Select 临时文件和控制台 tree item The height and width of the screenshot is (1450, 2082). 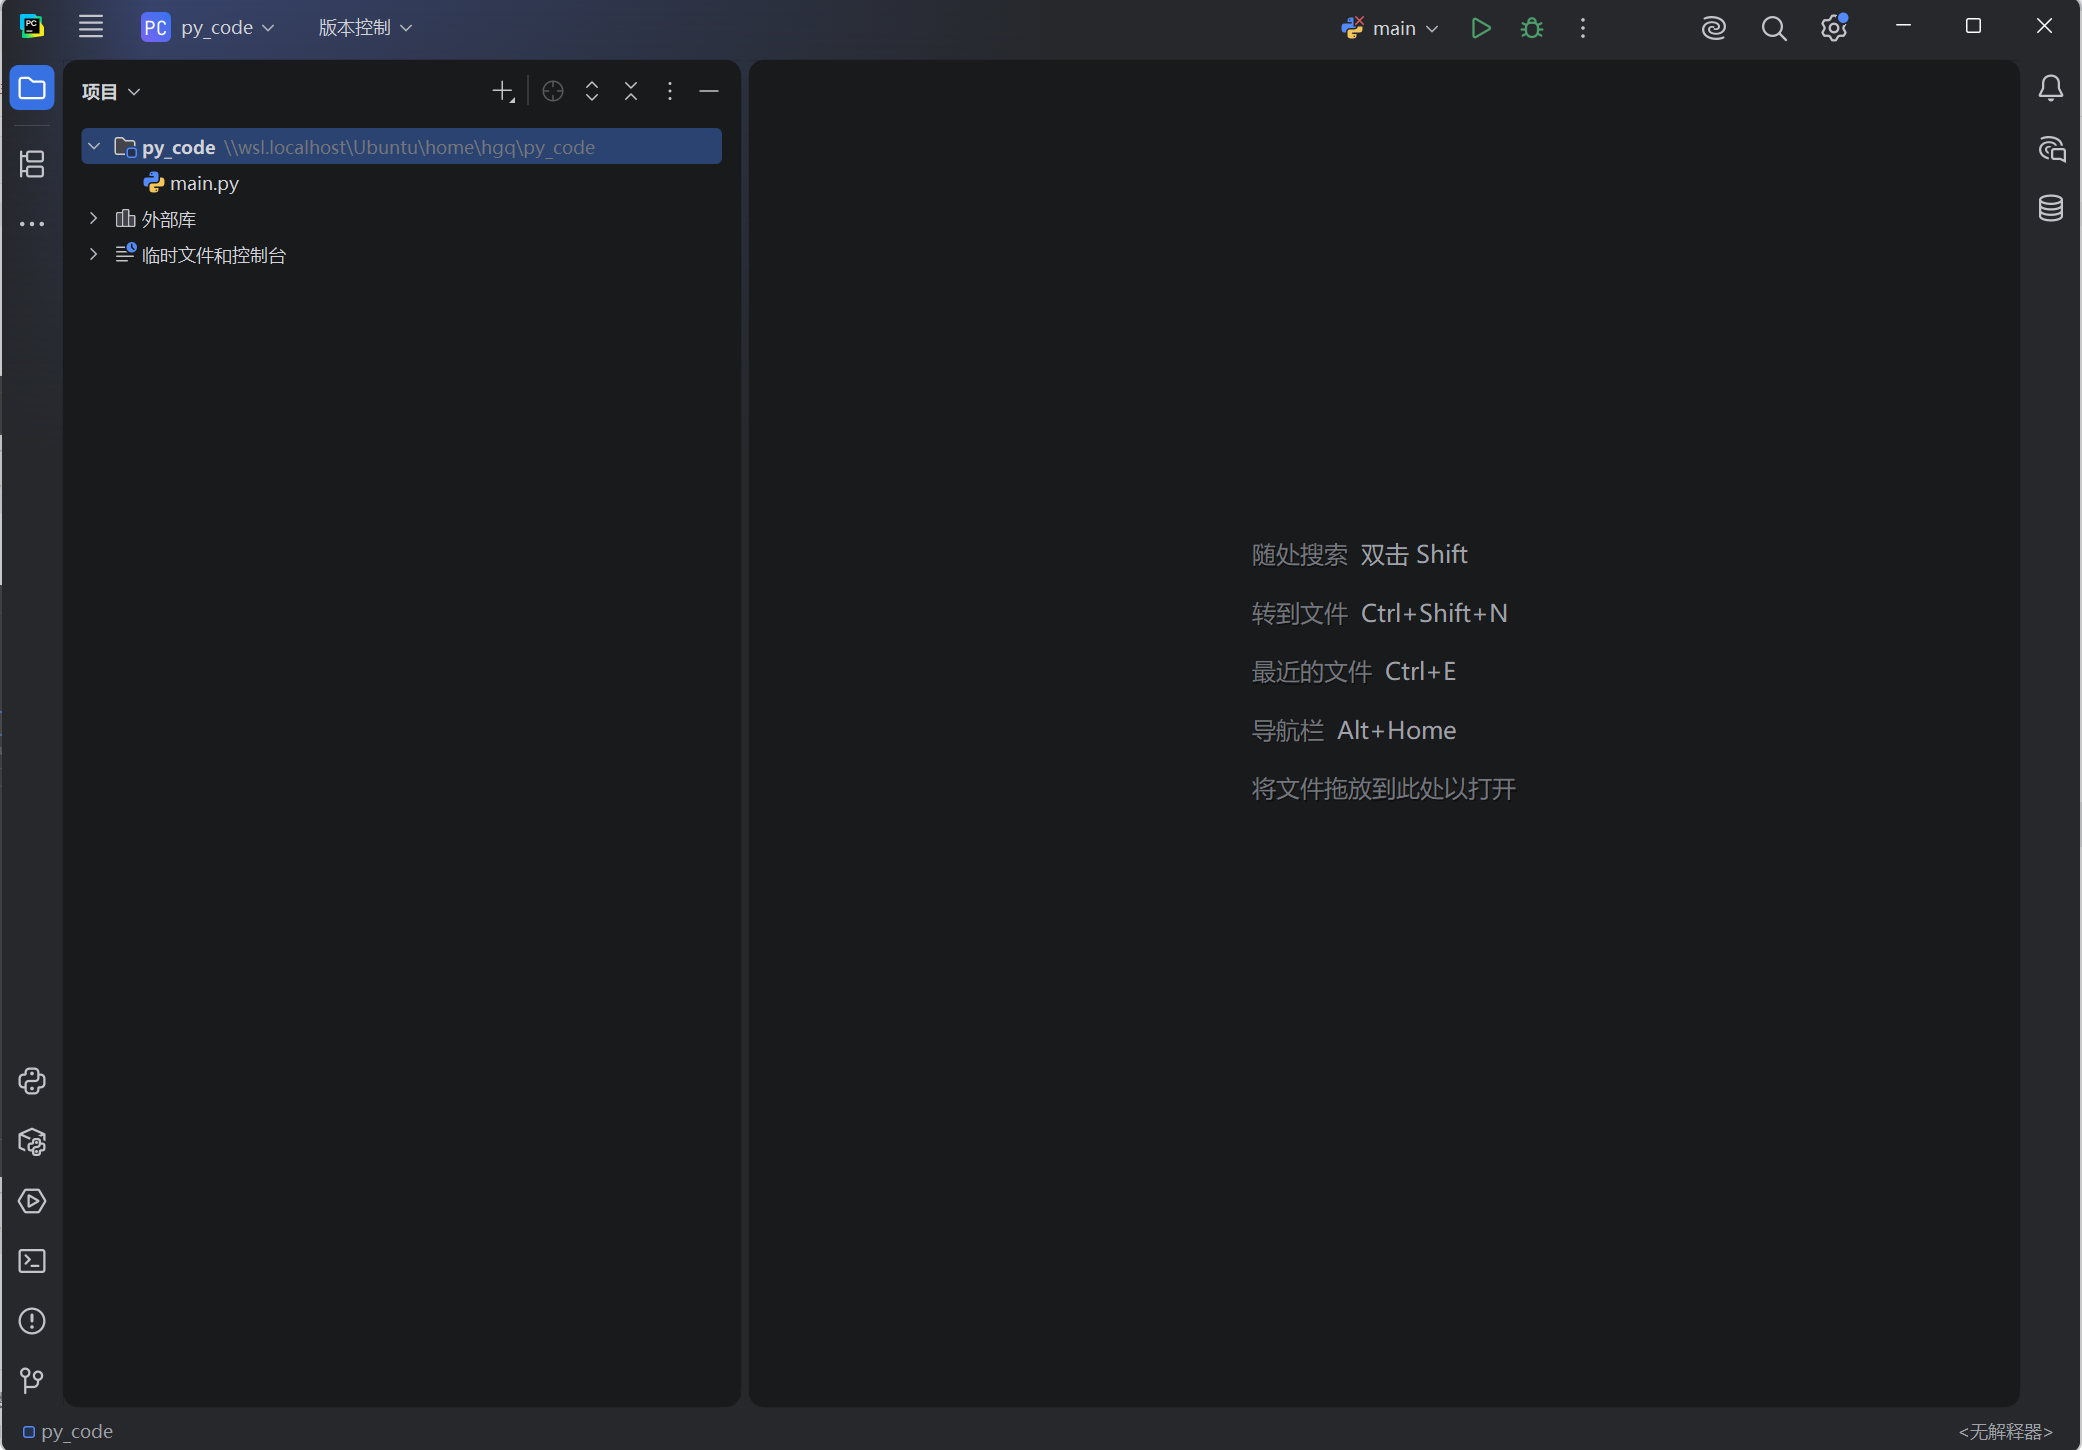tap(201, 255)
